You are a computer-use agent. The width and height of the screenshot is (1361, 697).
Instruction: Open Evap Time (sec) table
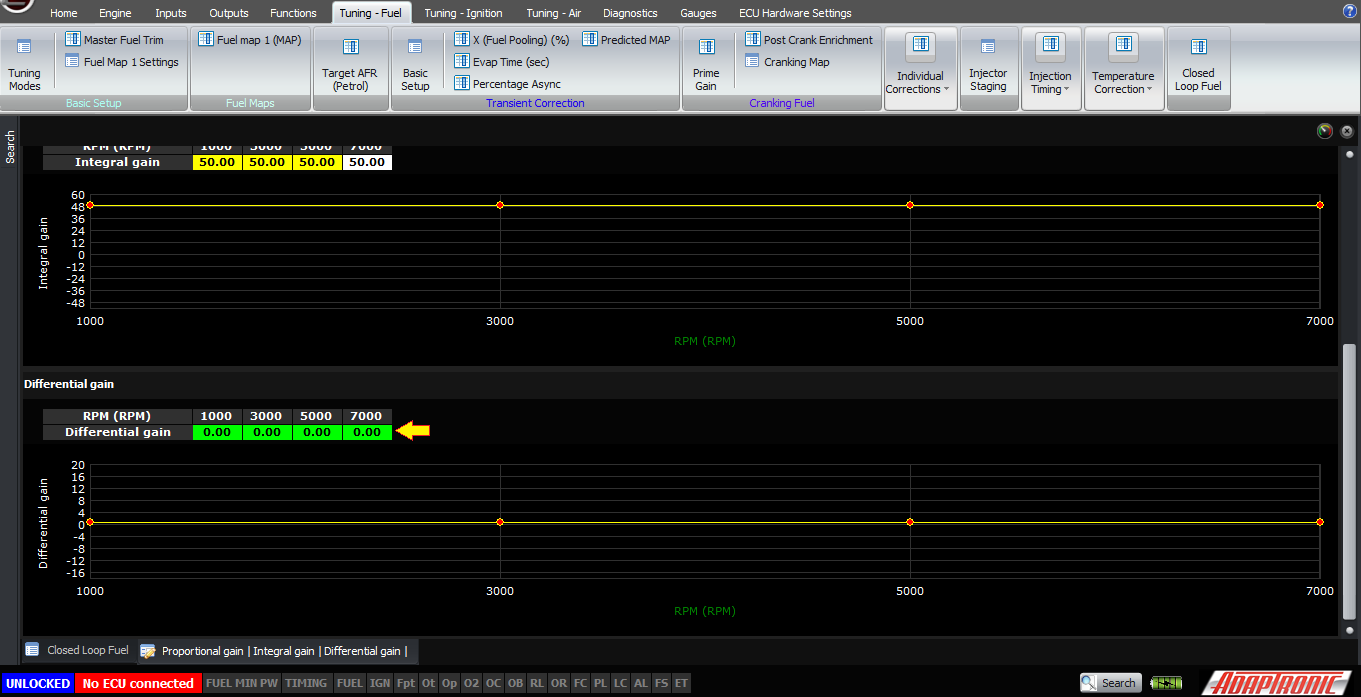(x=502, y=62)
